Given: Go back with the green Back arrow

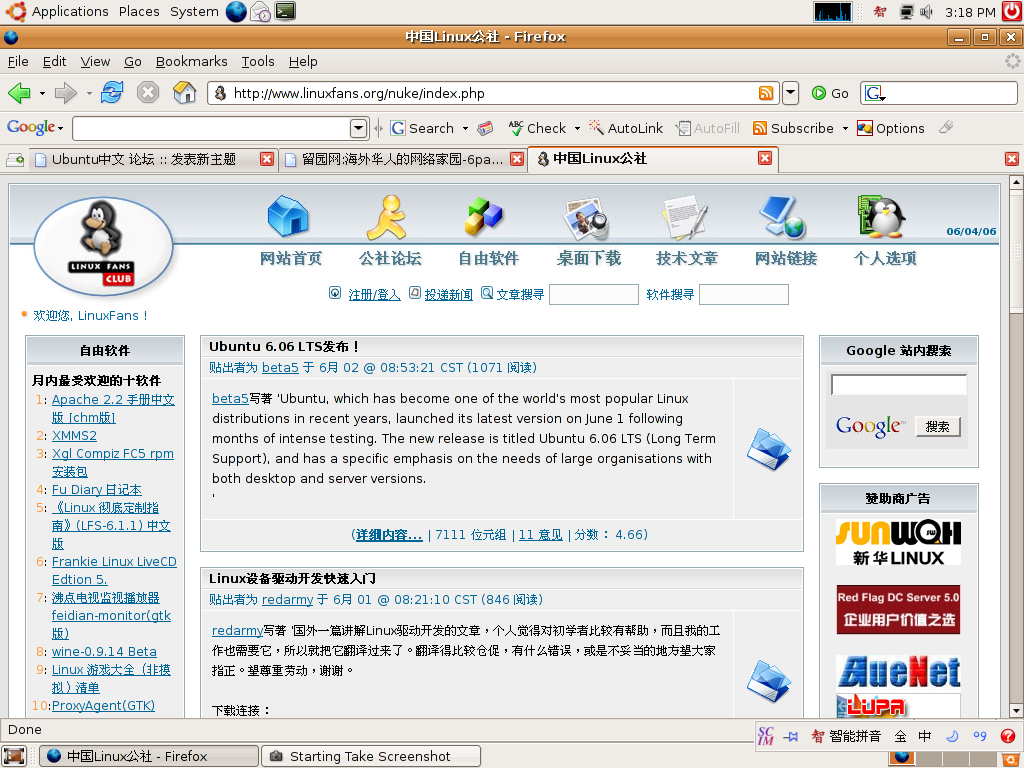Looking at the screenshot, I should [19, 93].
